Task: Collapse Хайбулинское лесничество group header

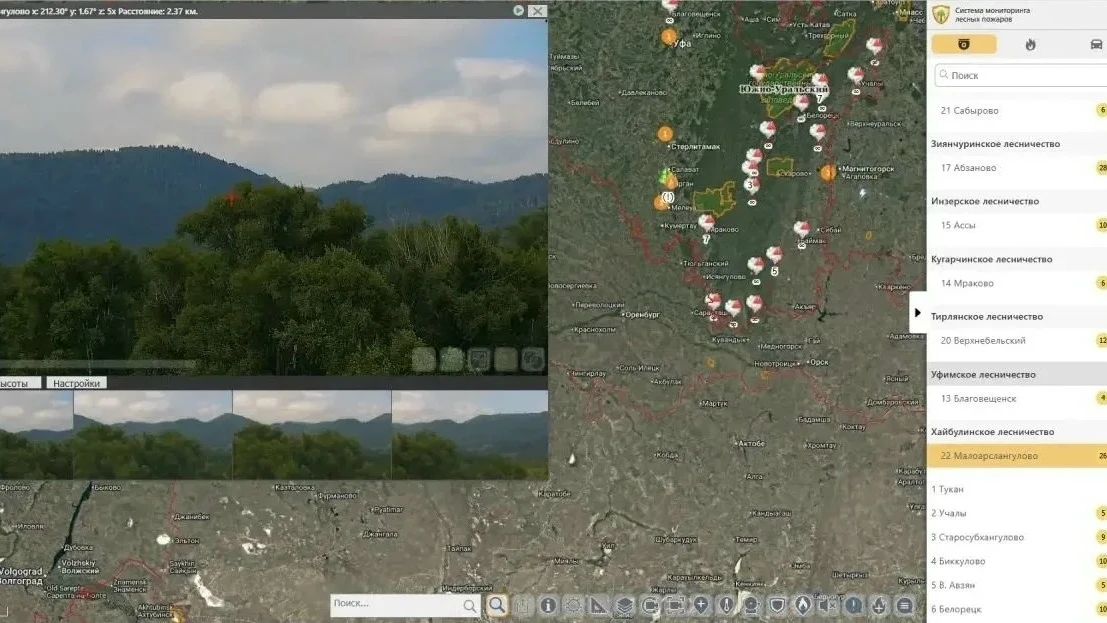Action: 1017,431
